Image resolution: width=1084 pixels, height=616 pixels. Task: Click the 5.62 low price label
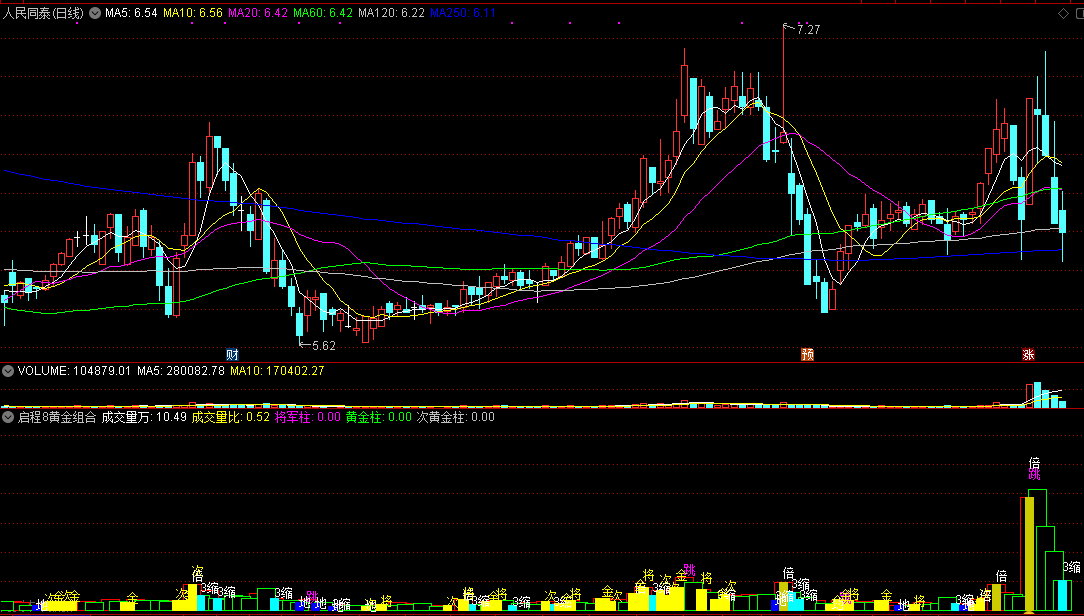324,346
